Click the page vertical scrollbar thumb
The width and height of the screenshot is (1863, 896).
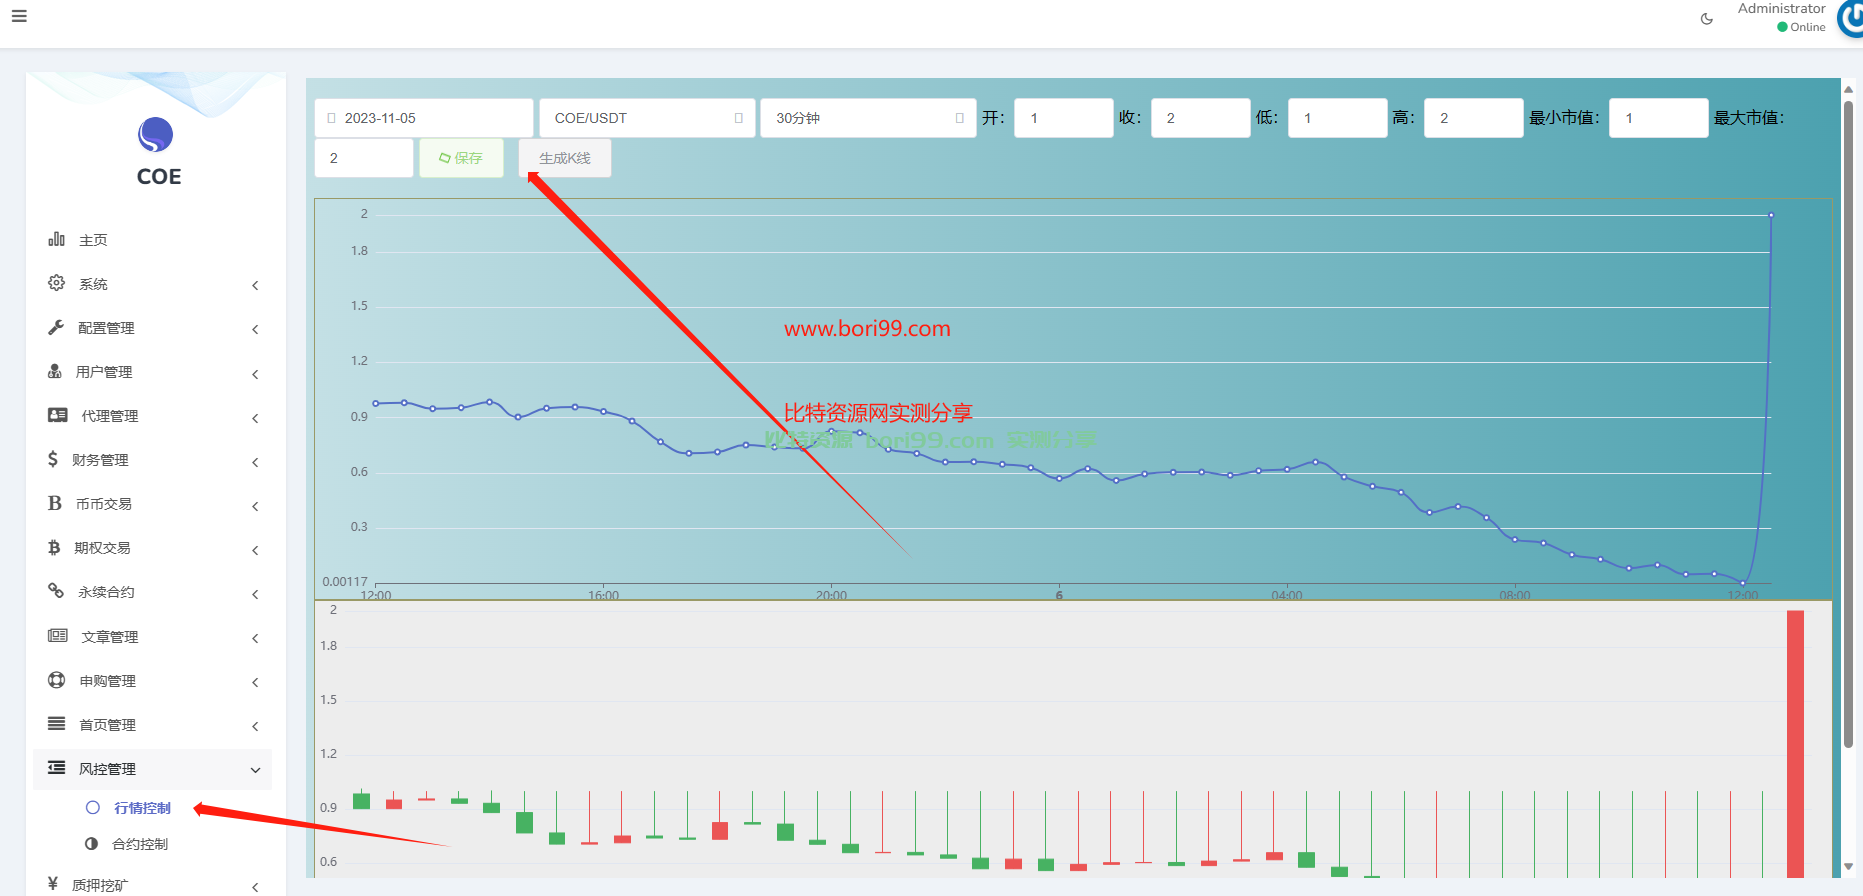pyautogui.click(x=1848, y=422)
